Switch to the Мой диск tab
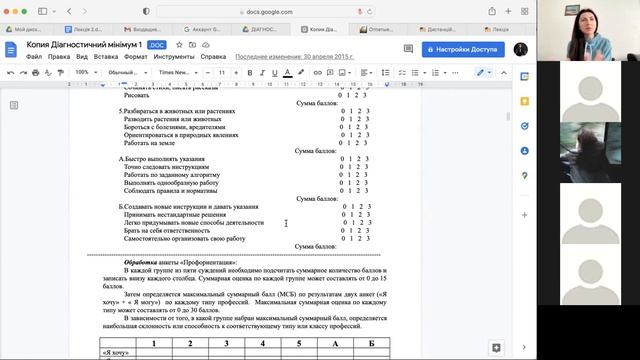This screenshot has height=360, width=640. click(x=25, y=29)
